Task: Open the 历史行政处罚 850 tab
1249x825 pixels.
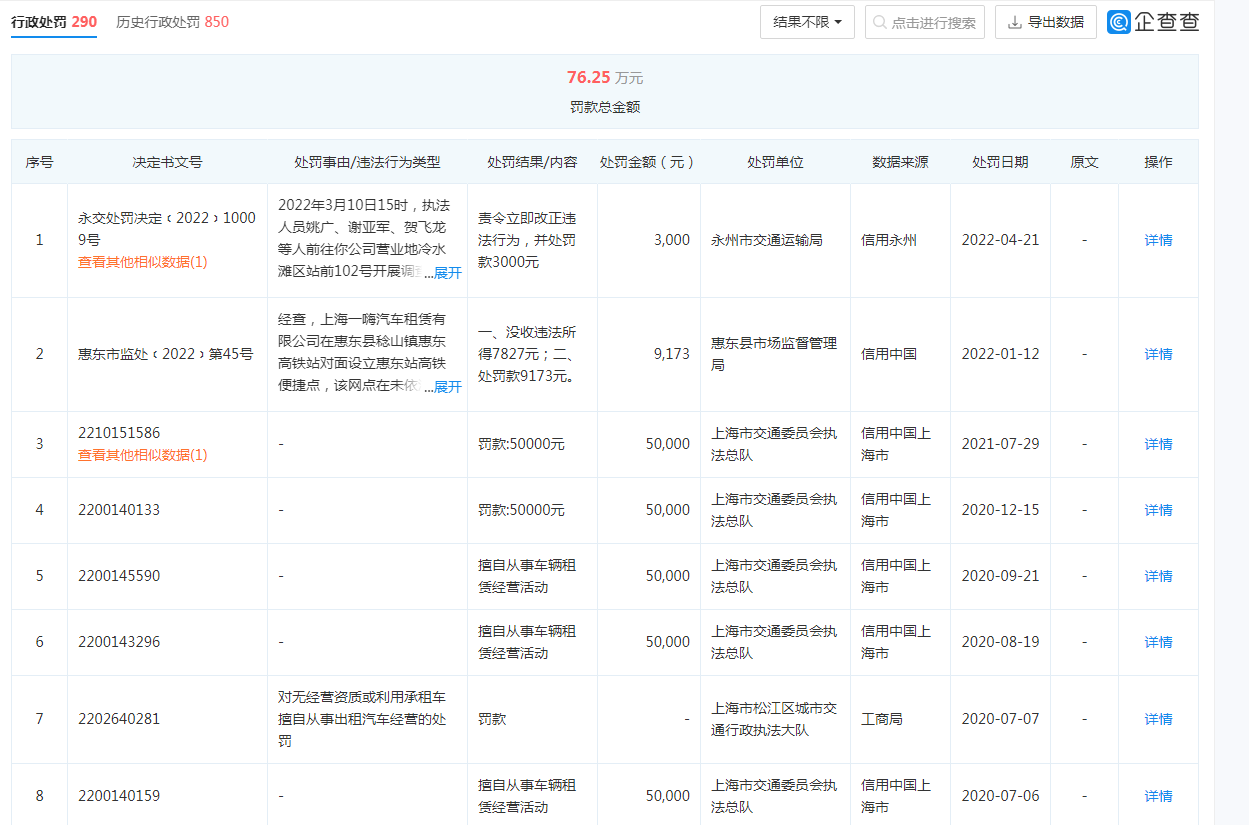Action: (172, 22)
